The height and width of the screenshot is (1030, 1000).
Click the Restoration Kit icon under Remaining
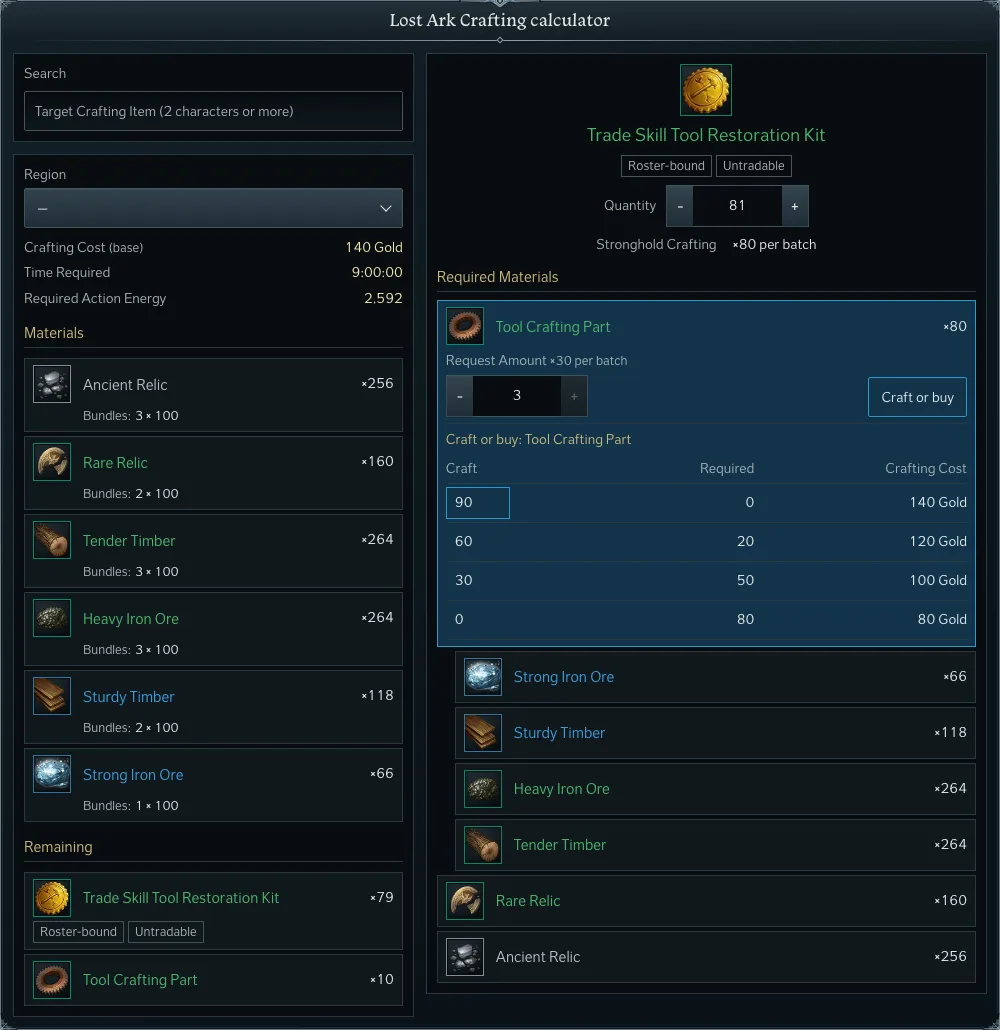(52, 898)
